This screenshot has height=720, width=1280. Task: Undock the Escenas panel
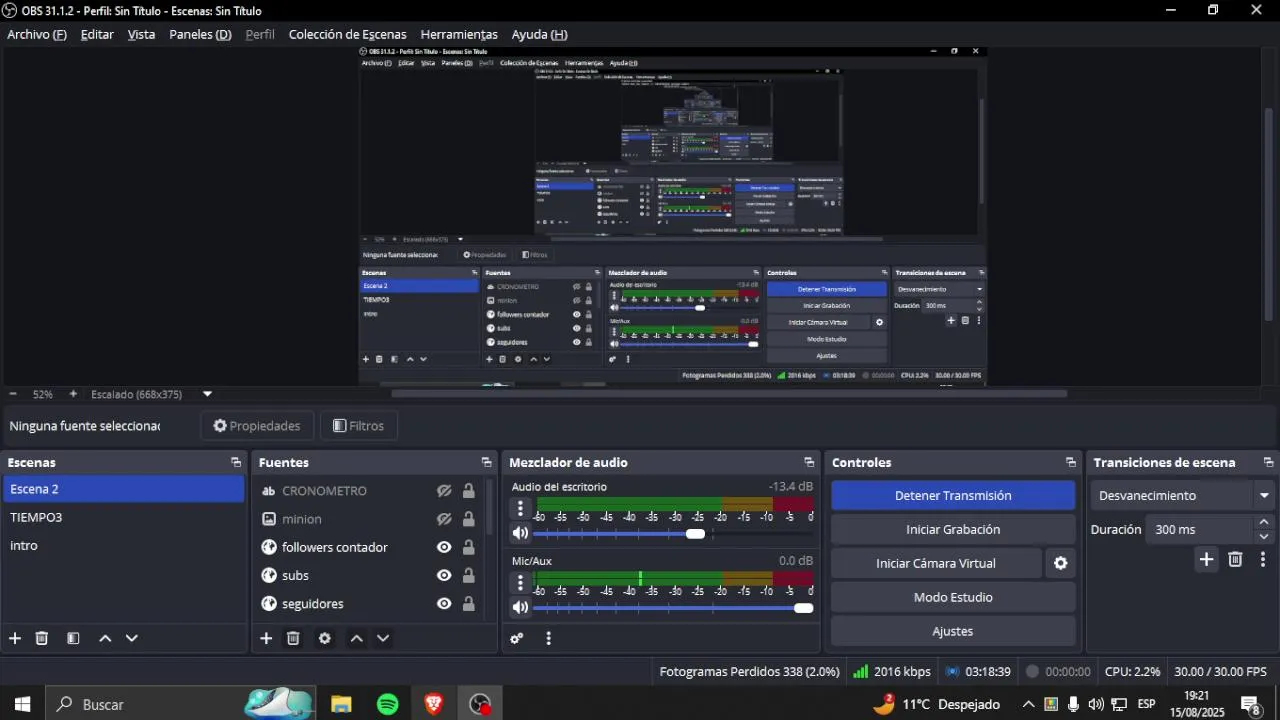(236, 462)
